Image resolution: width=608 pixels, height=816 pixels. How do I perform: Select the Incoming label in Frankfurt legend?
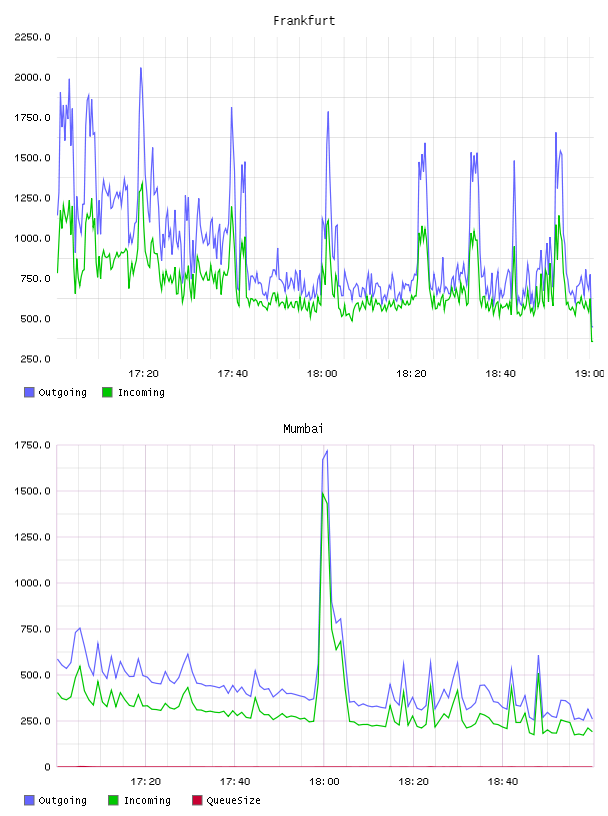[x=141, y=392]
